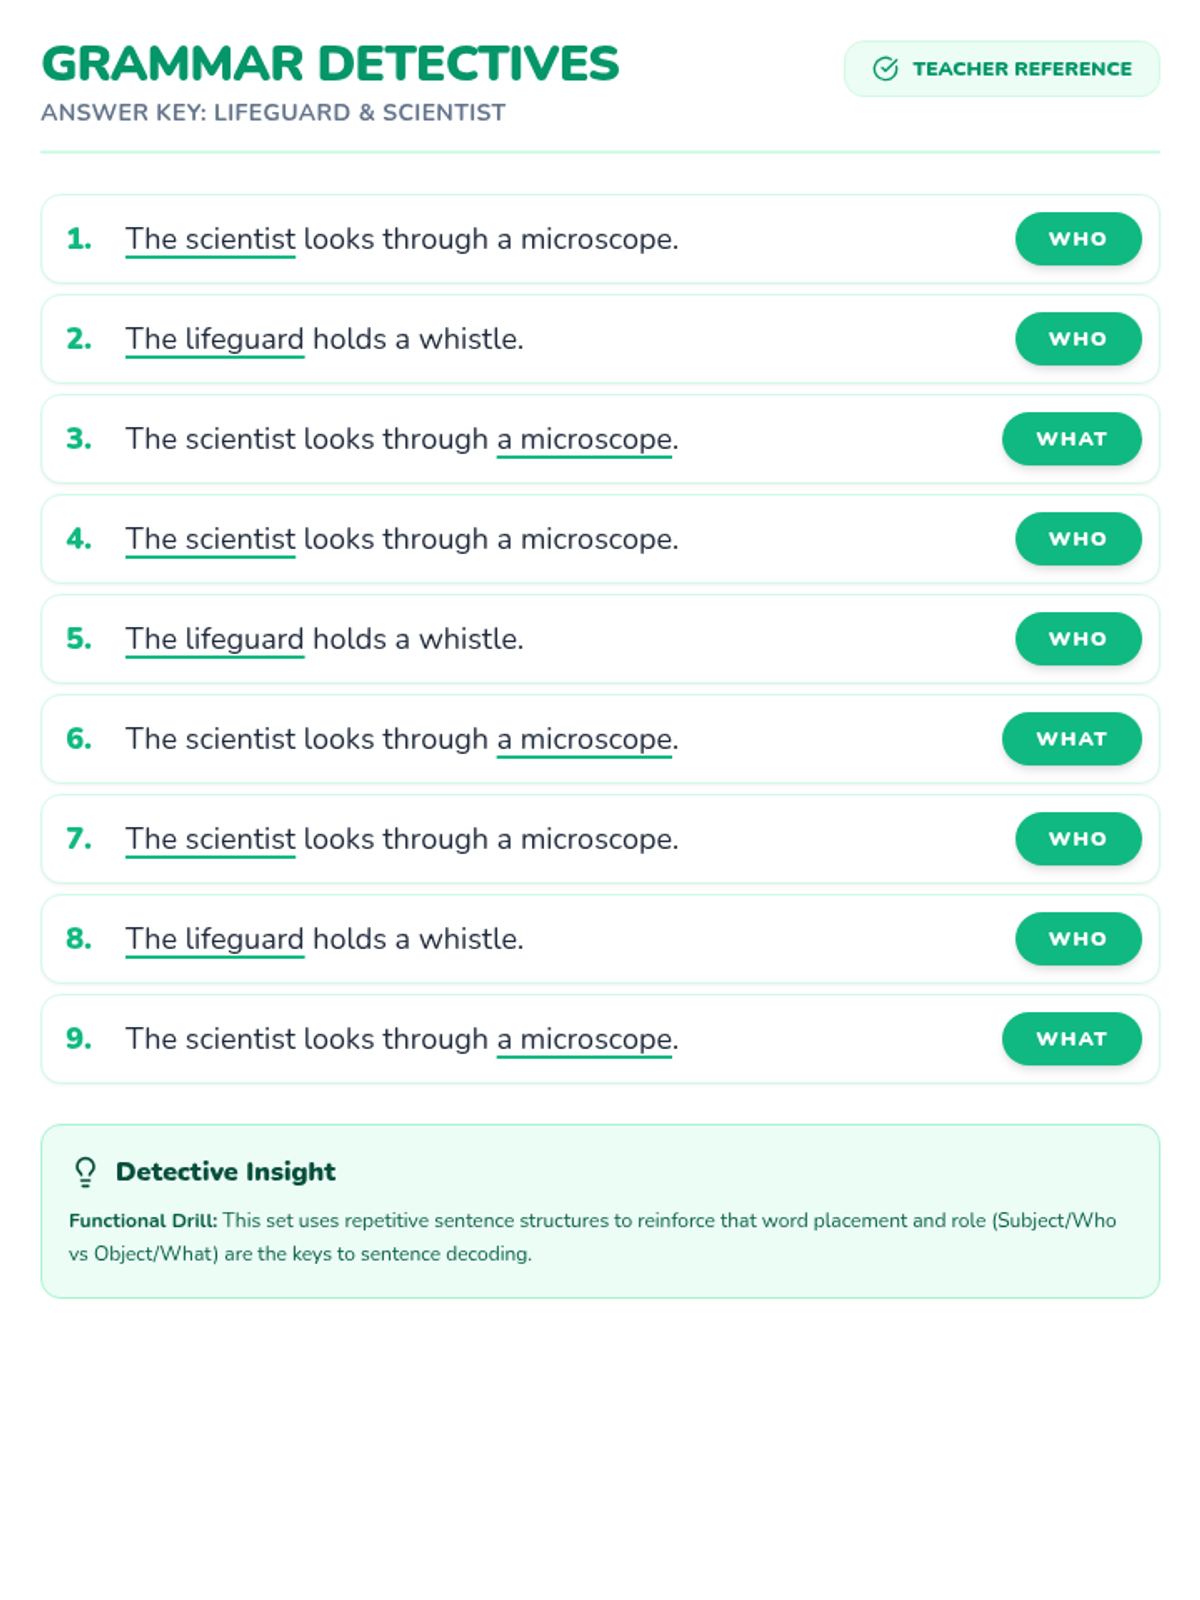
Task: Click underlined "a microscope" in sentence 9
Action: tap(584, 1040)
